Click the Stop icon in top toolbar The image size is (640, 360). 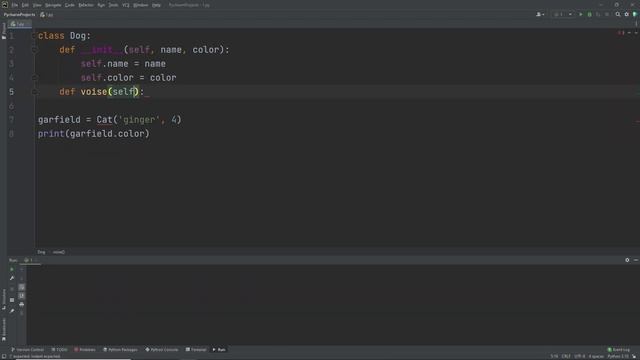pyautogui.click(x=607, y=15)
